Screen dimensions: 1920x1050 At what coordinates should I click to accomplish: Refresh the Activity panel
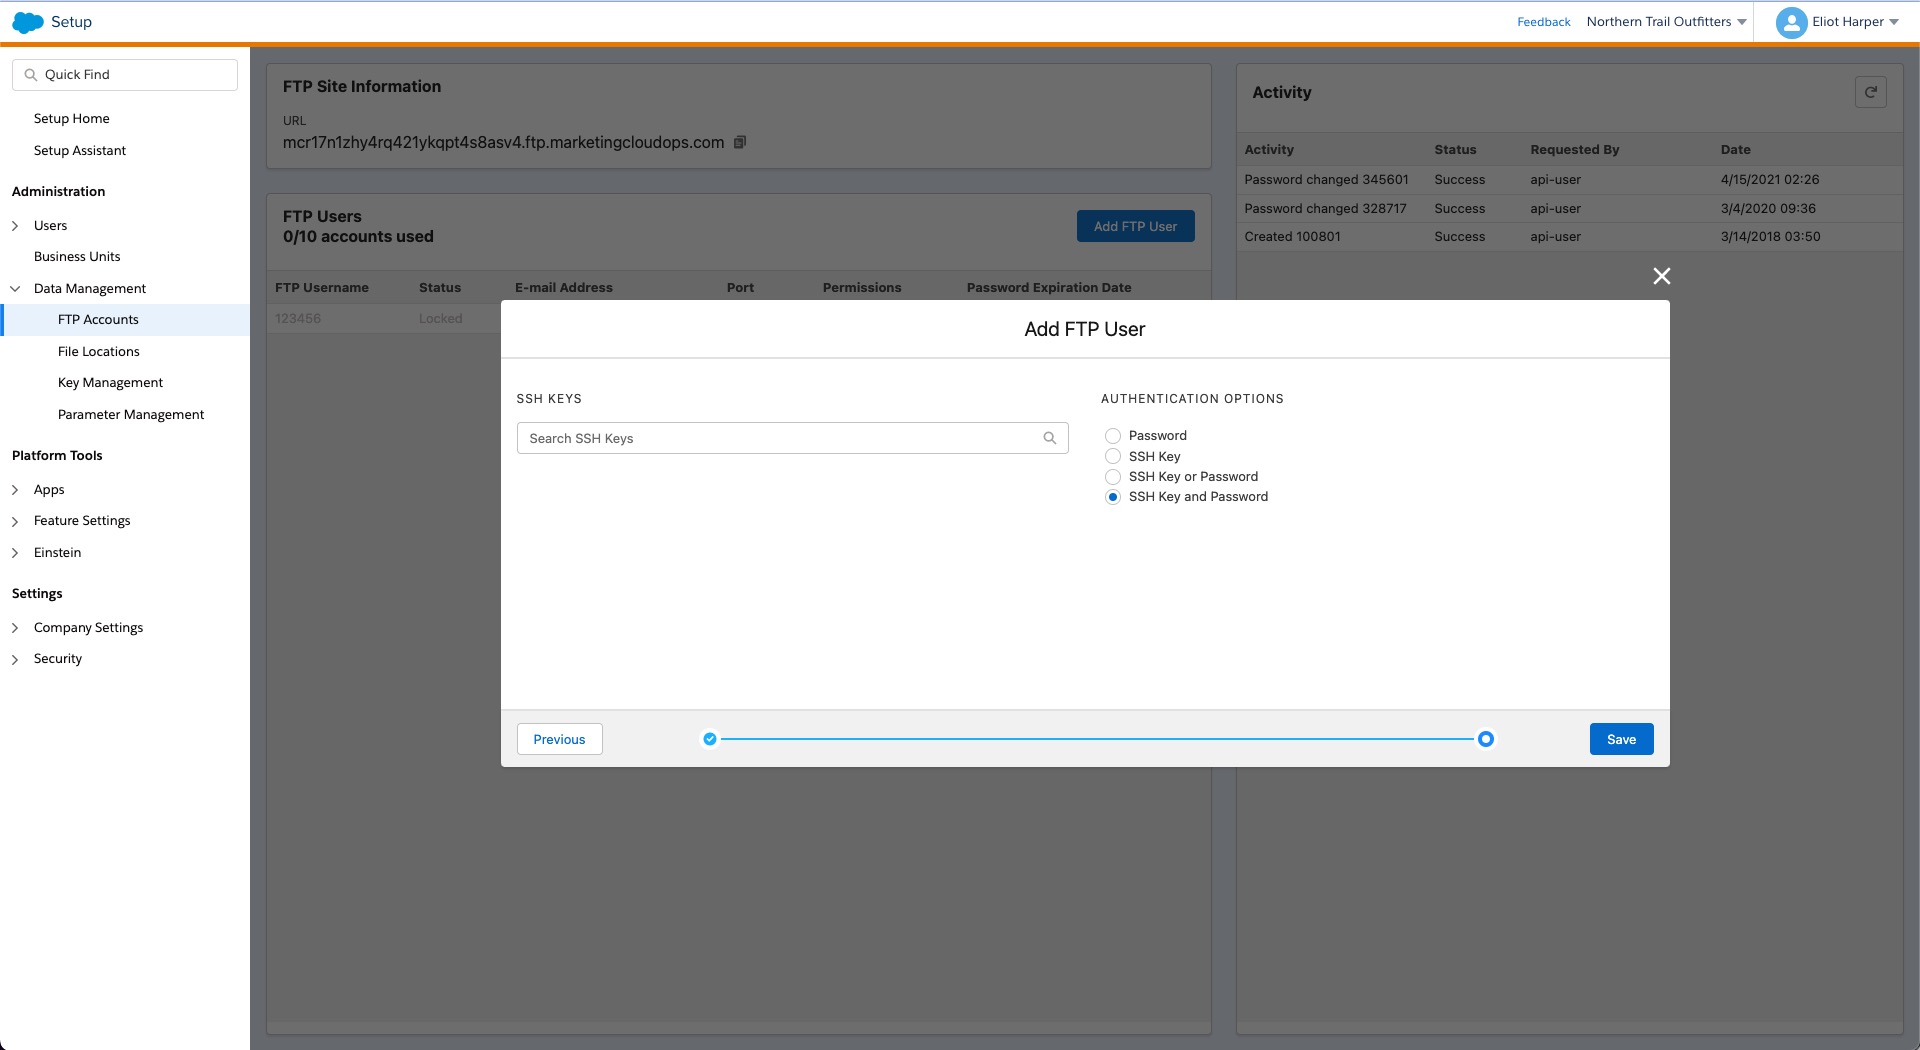coord(1871,92)
